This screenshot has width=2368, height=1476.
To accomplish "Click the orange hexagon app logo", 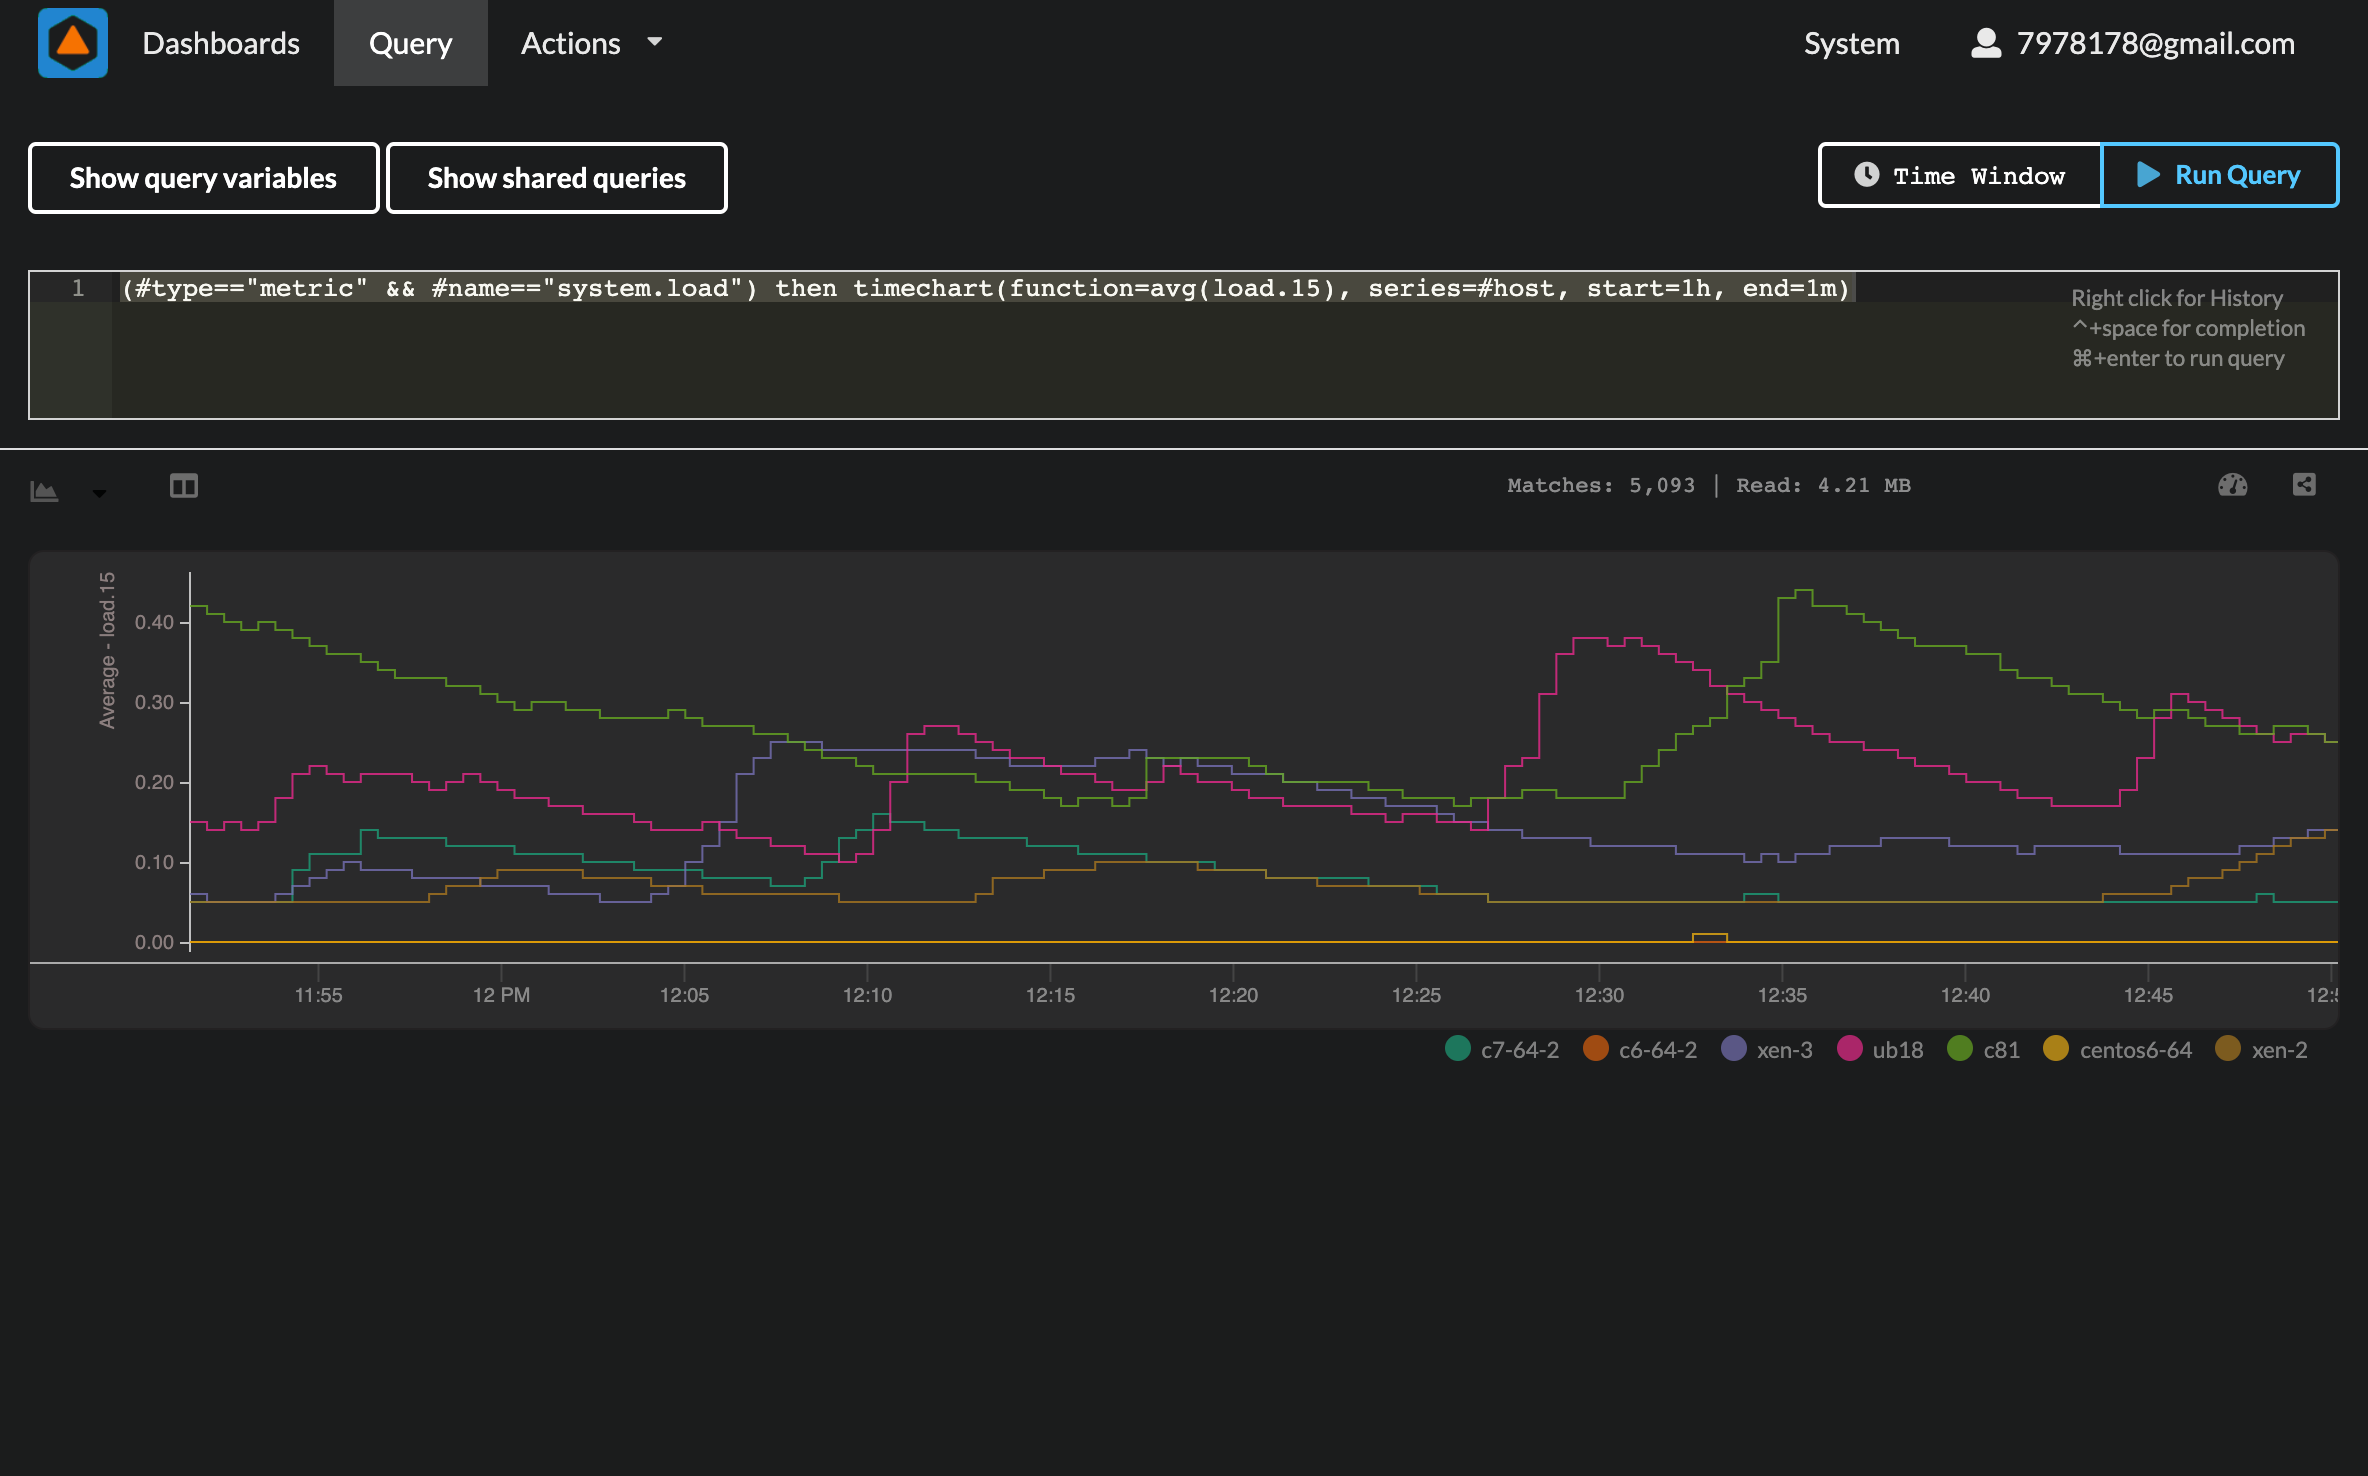I will pyautogui.click(x=73, y=43).
